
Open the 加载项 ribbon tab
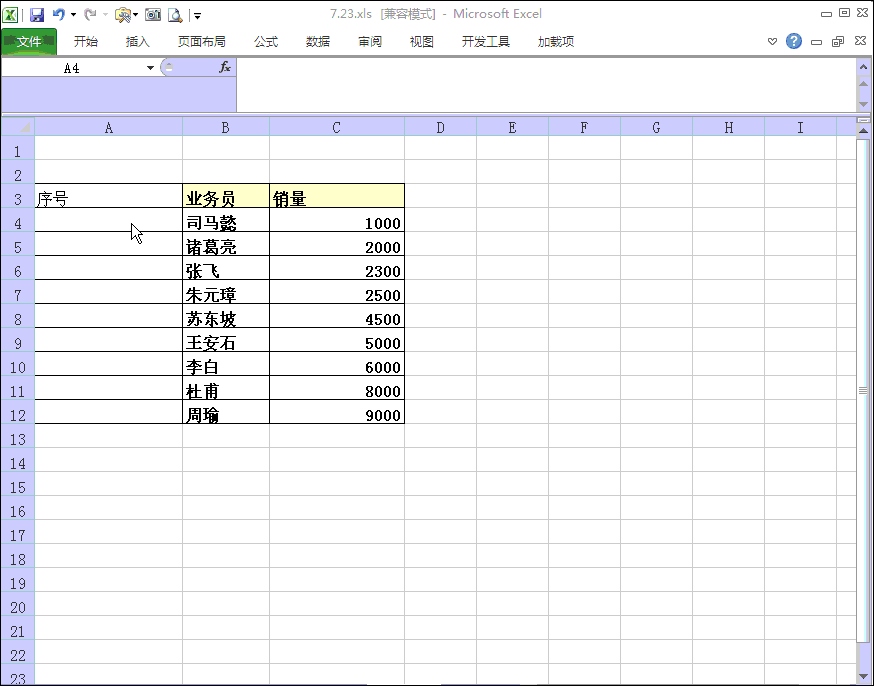[556, 42]
